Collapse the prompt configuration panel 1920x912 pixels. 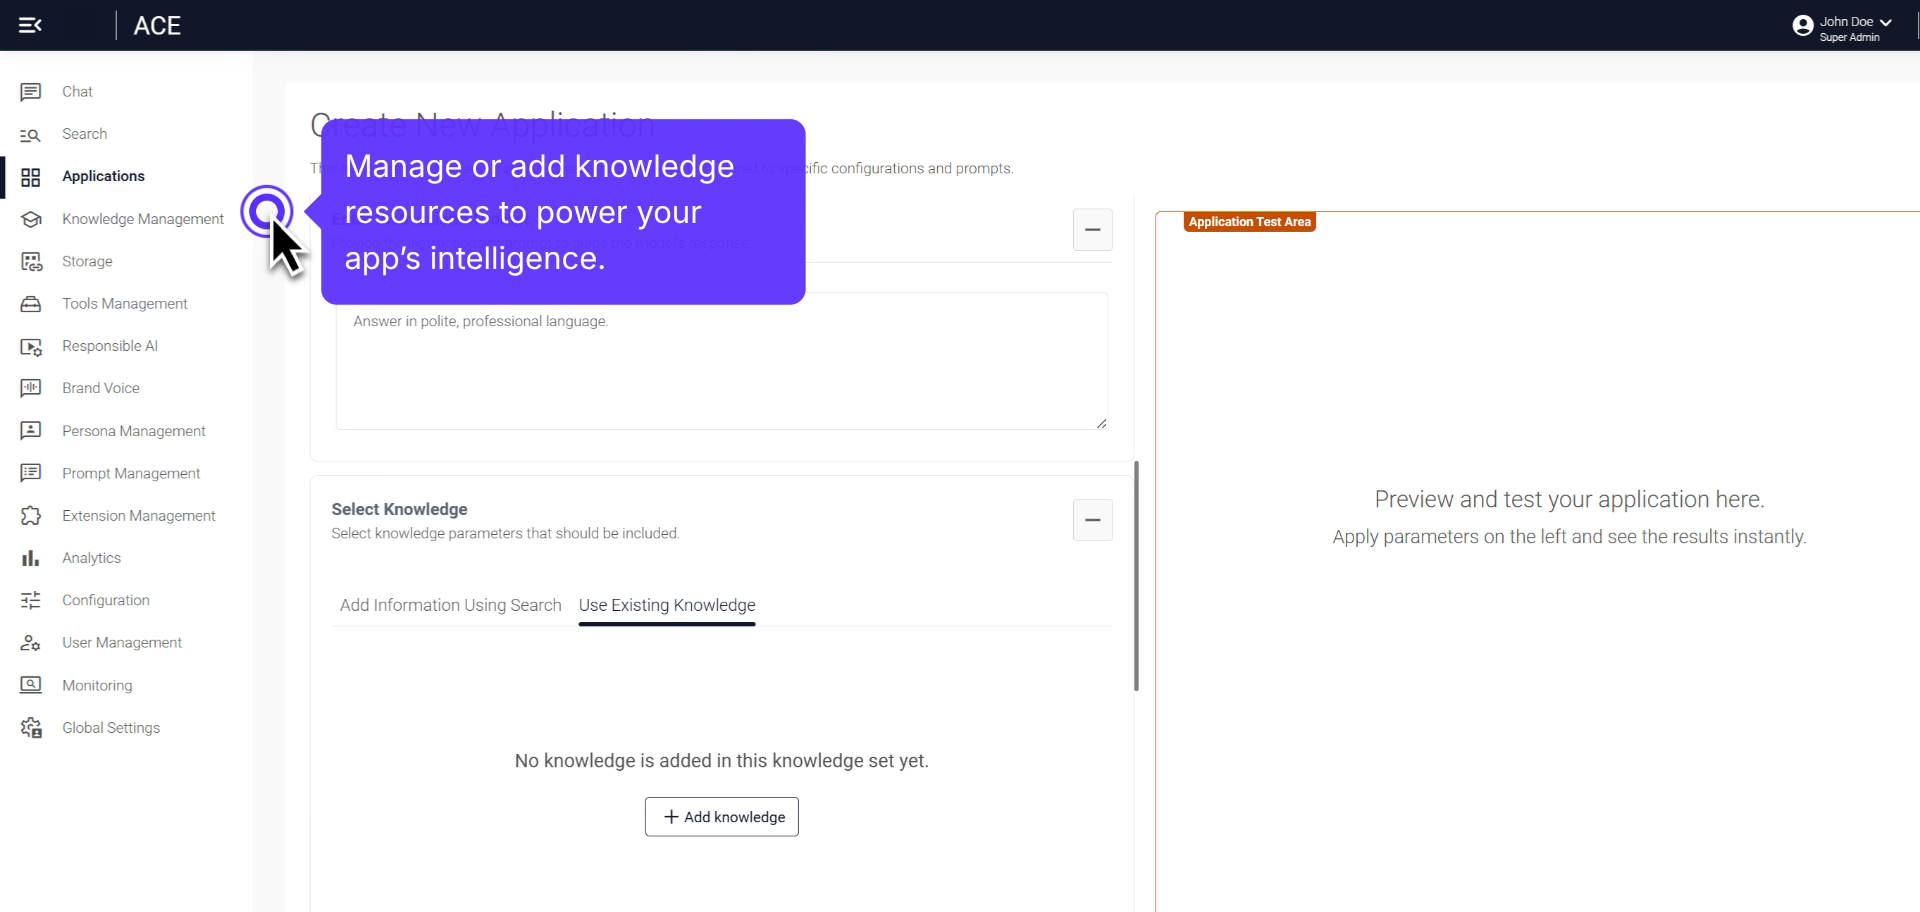tap(1092, 230)
